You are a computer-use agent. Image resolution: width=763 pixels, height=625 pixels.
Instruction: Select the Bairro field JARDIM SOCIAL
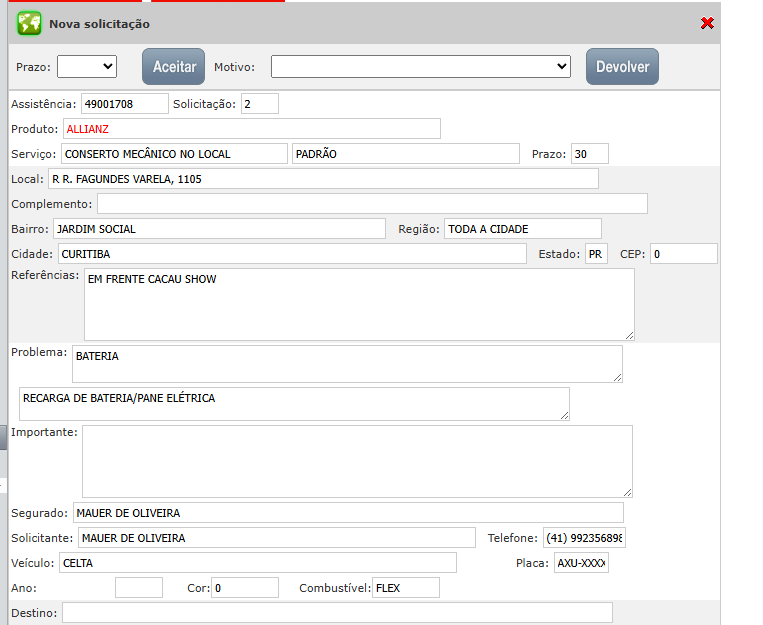218,229
